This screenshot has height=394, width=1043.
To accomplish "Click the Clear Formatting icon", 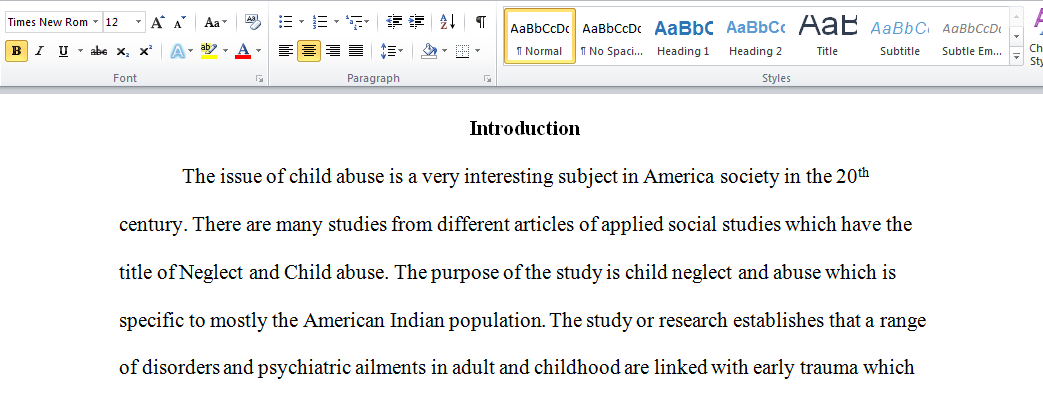I will click(253, 23).
